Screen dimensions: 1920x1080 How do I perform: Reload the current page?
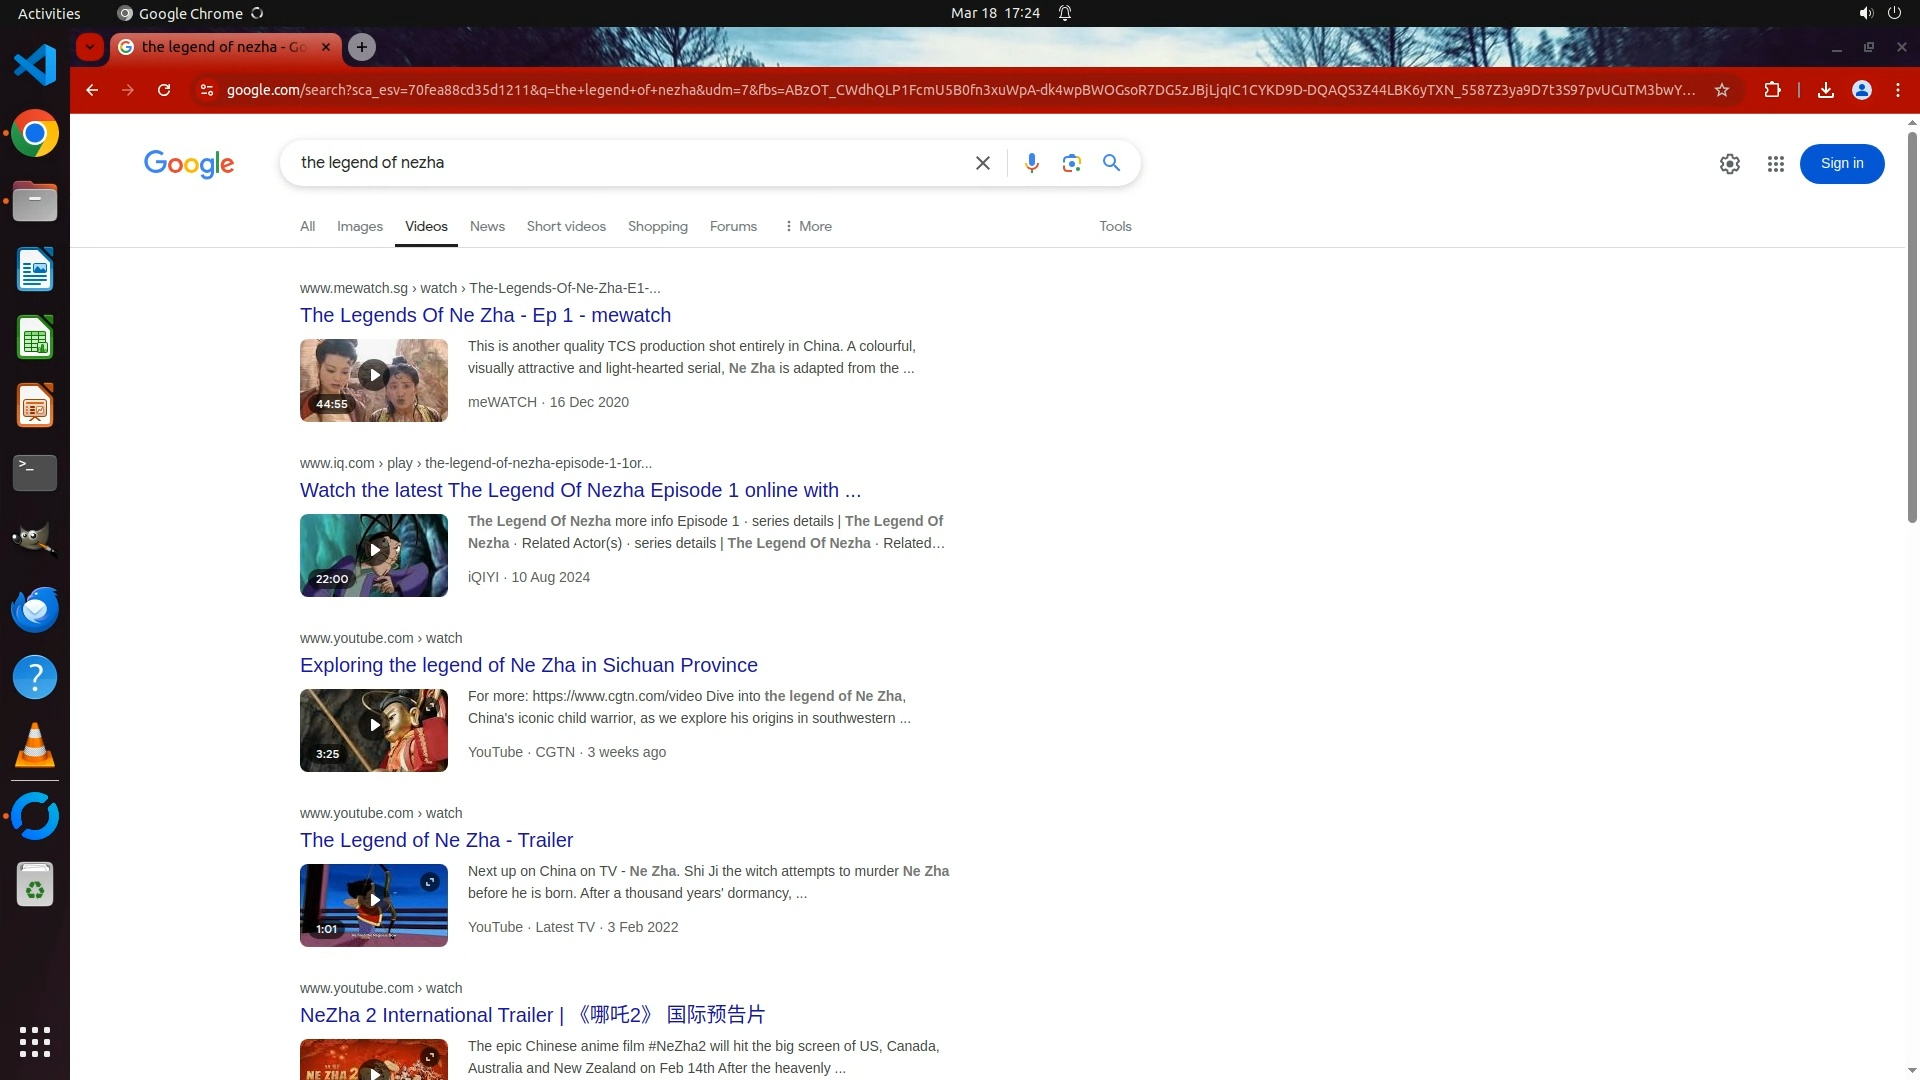(164, 90)
